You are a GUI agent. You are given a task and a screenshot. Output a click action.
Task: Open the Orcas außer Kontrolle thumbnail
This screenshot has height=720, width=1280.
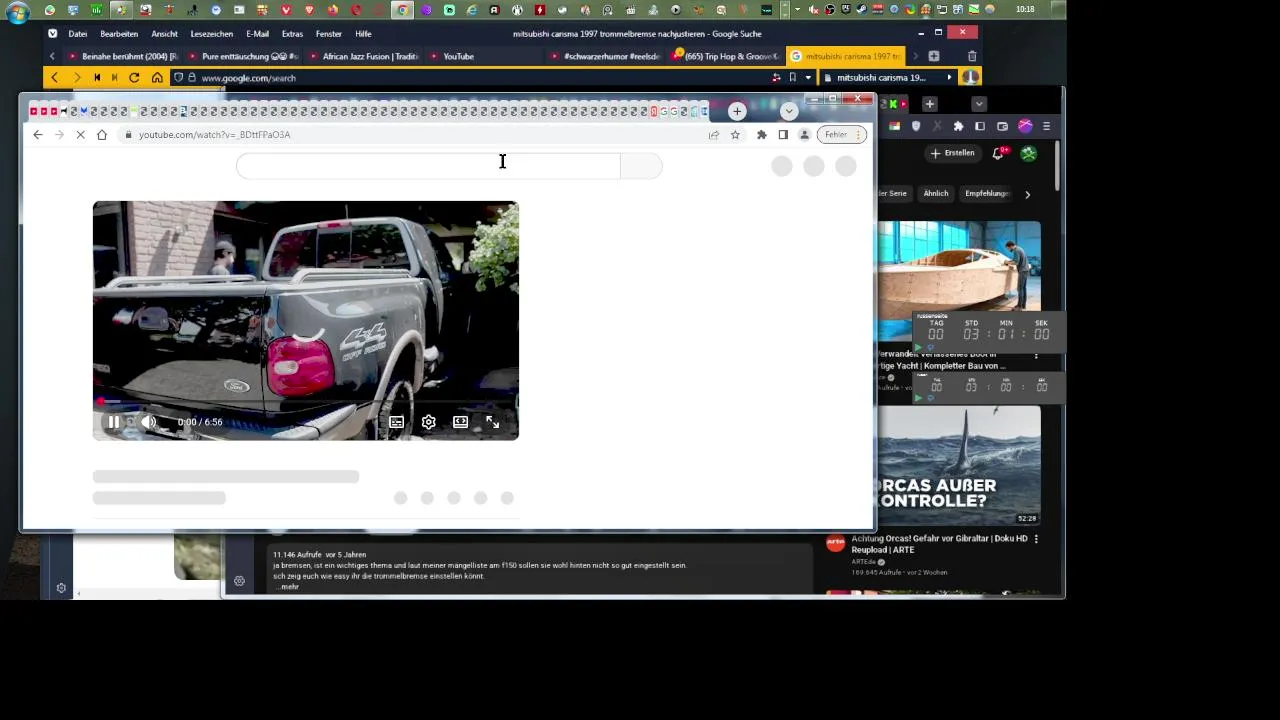click(959, 465)
